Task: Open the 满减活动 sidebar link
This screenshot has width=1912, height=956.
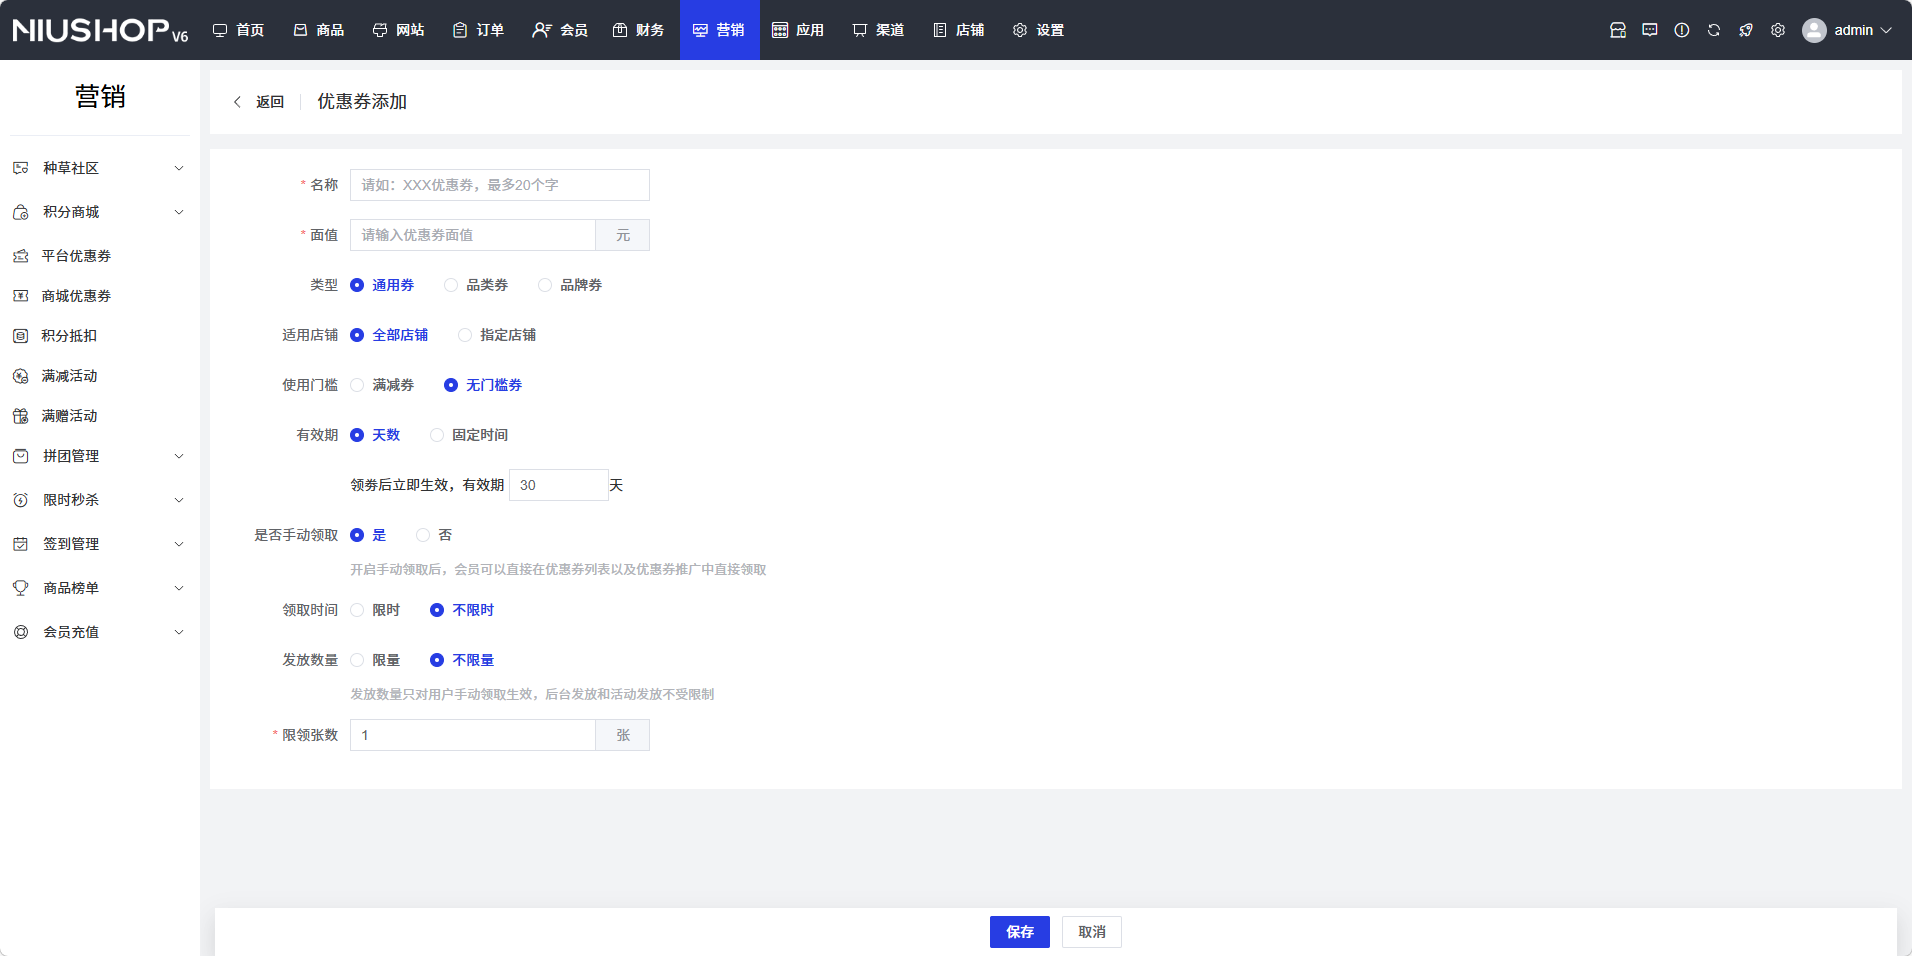Action: 69,376
